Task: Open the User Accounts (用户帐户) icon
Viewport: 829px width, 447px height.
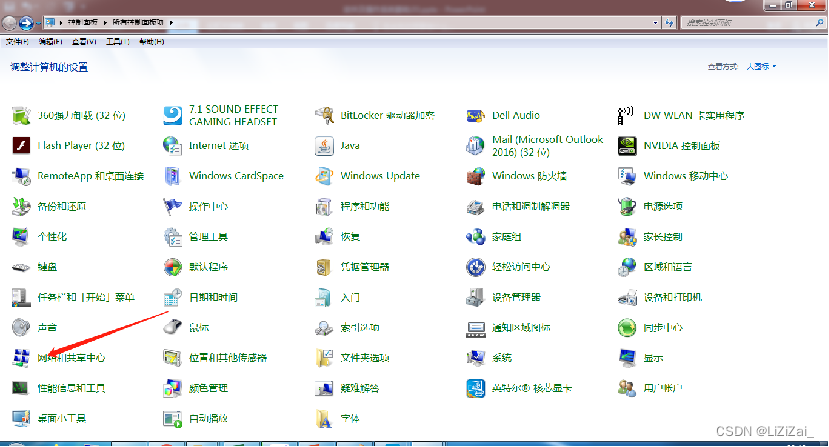Action: 627,388
